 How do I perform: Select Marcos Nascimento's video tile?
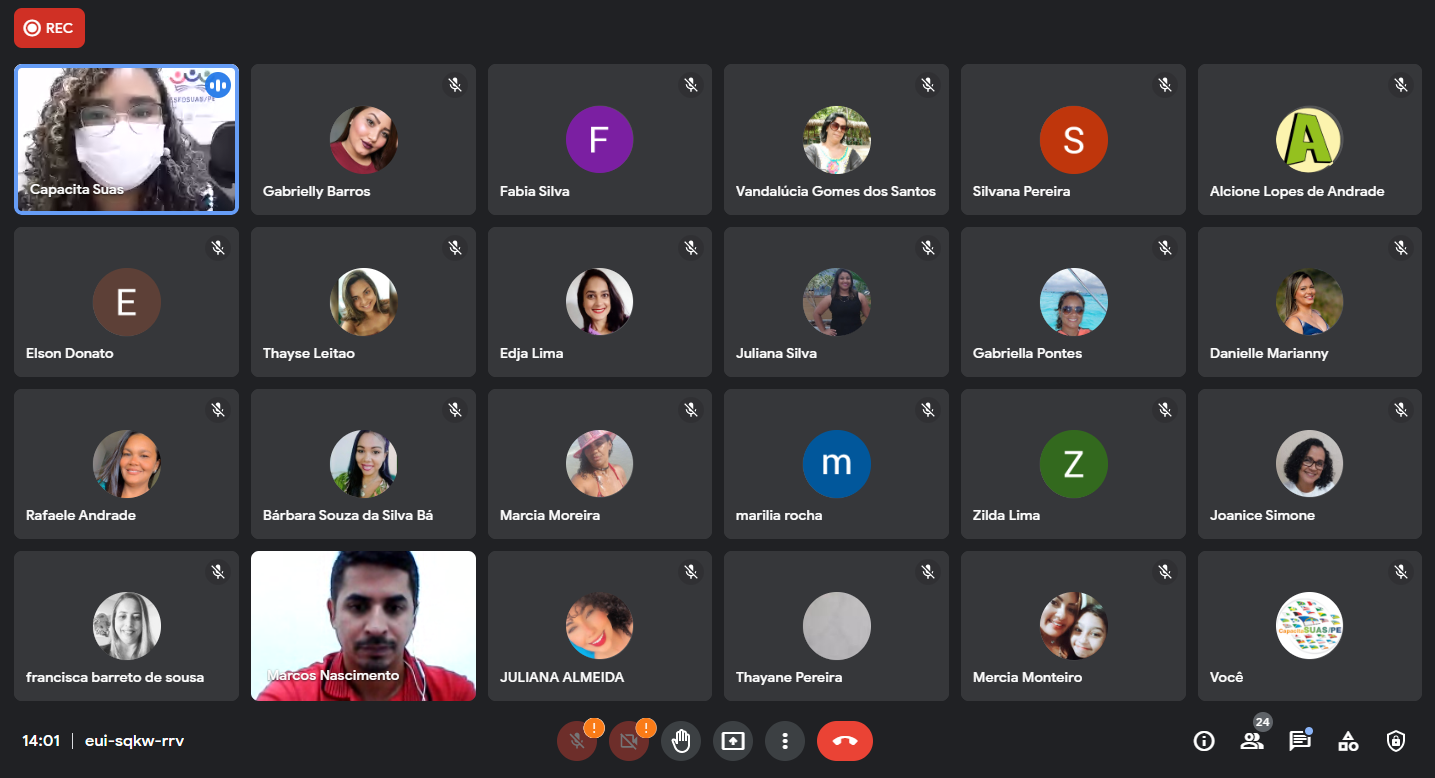click(x=363, y=625)
